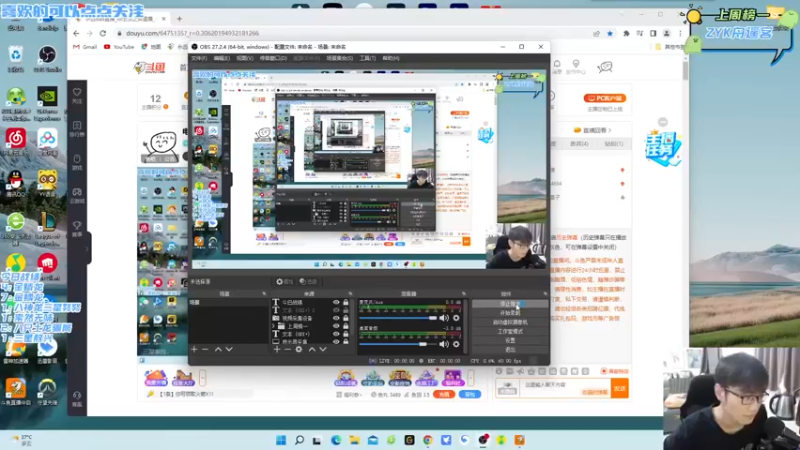Screen dimensions: 800x450
Task: Open OBS 帮助(H) menu
Action: coord(391,58)
